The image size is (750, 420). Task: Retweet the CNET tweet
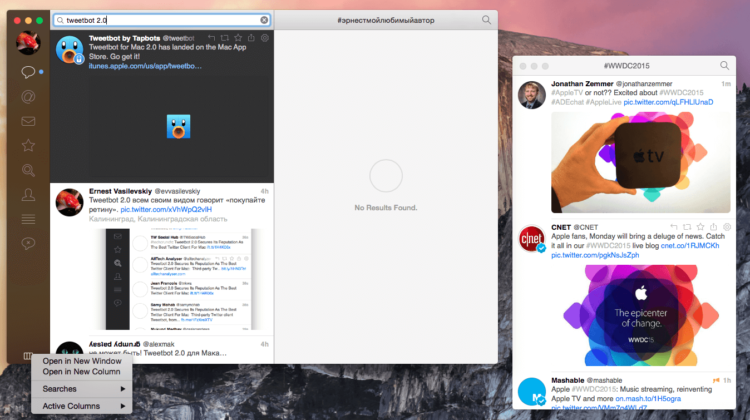[687, 227]
